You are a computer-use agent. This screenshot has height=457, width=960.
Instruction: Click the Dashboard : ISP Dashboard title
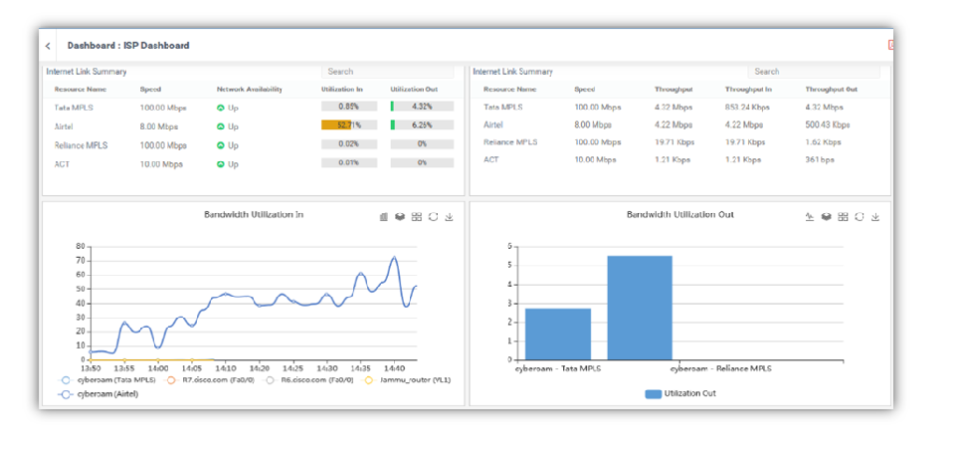click(128, 45)
